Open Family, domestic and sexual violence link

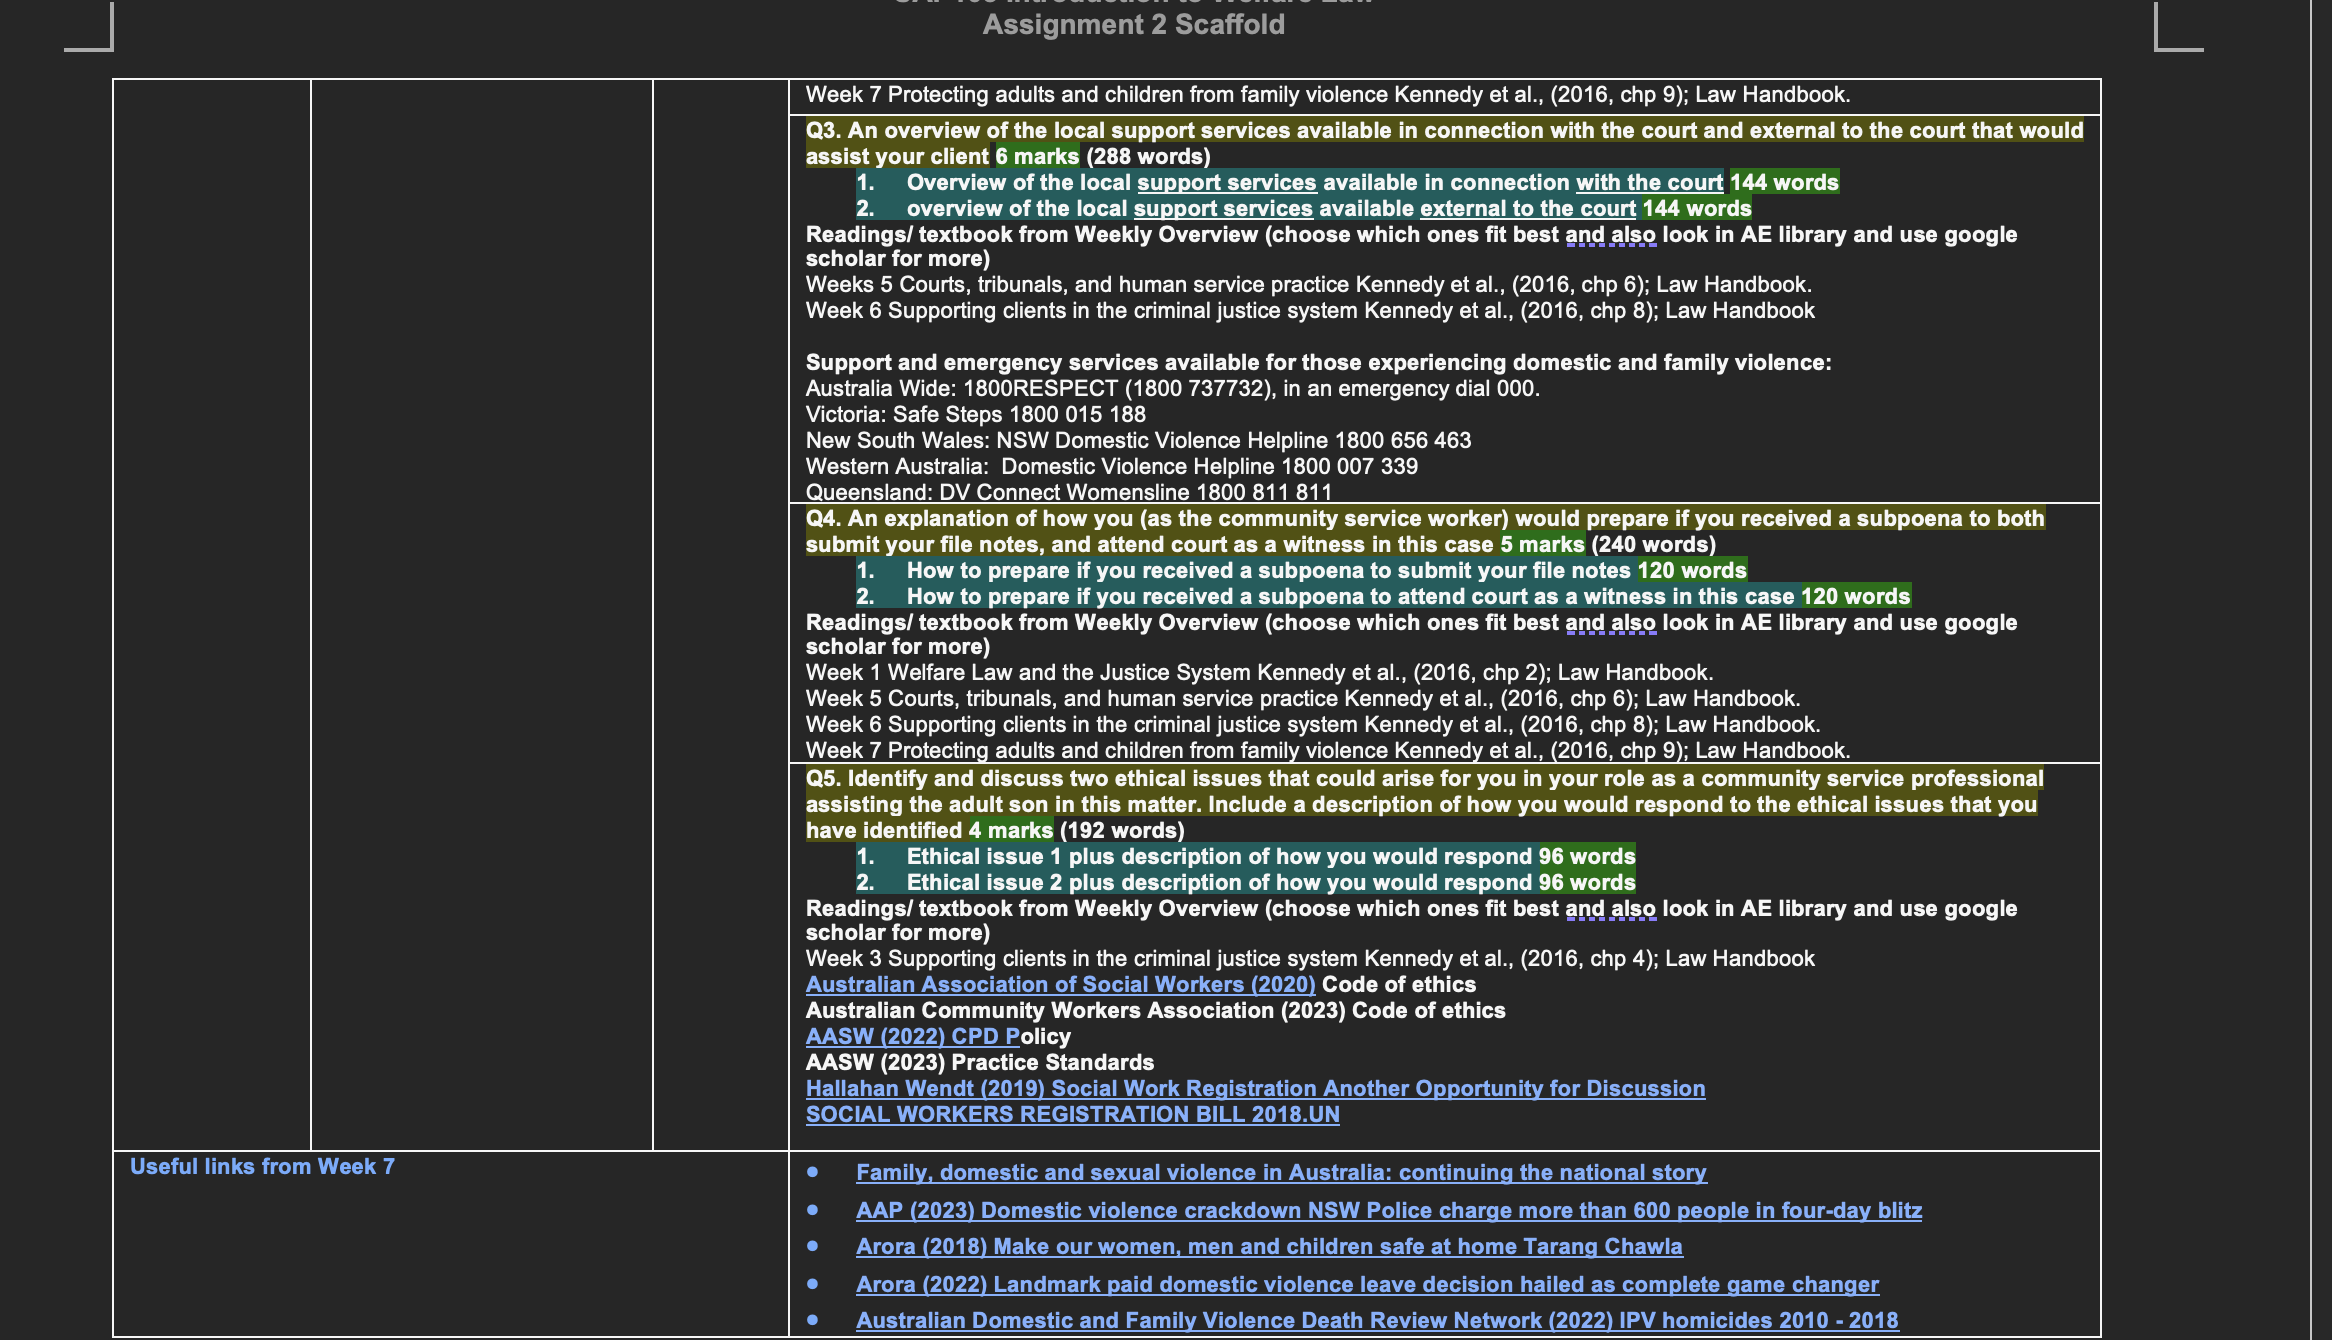click(x=1280, y=1173)
